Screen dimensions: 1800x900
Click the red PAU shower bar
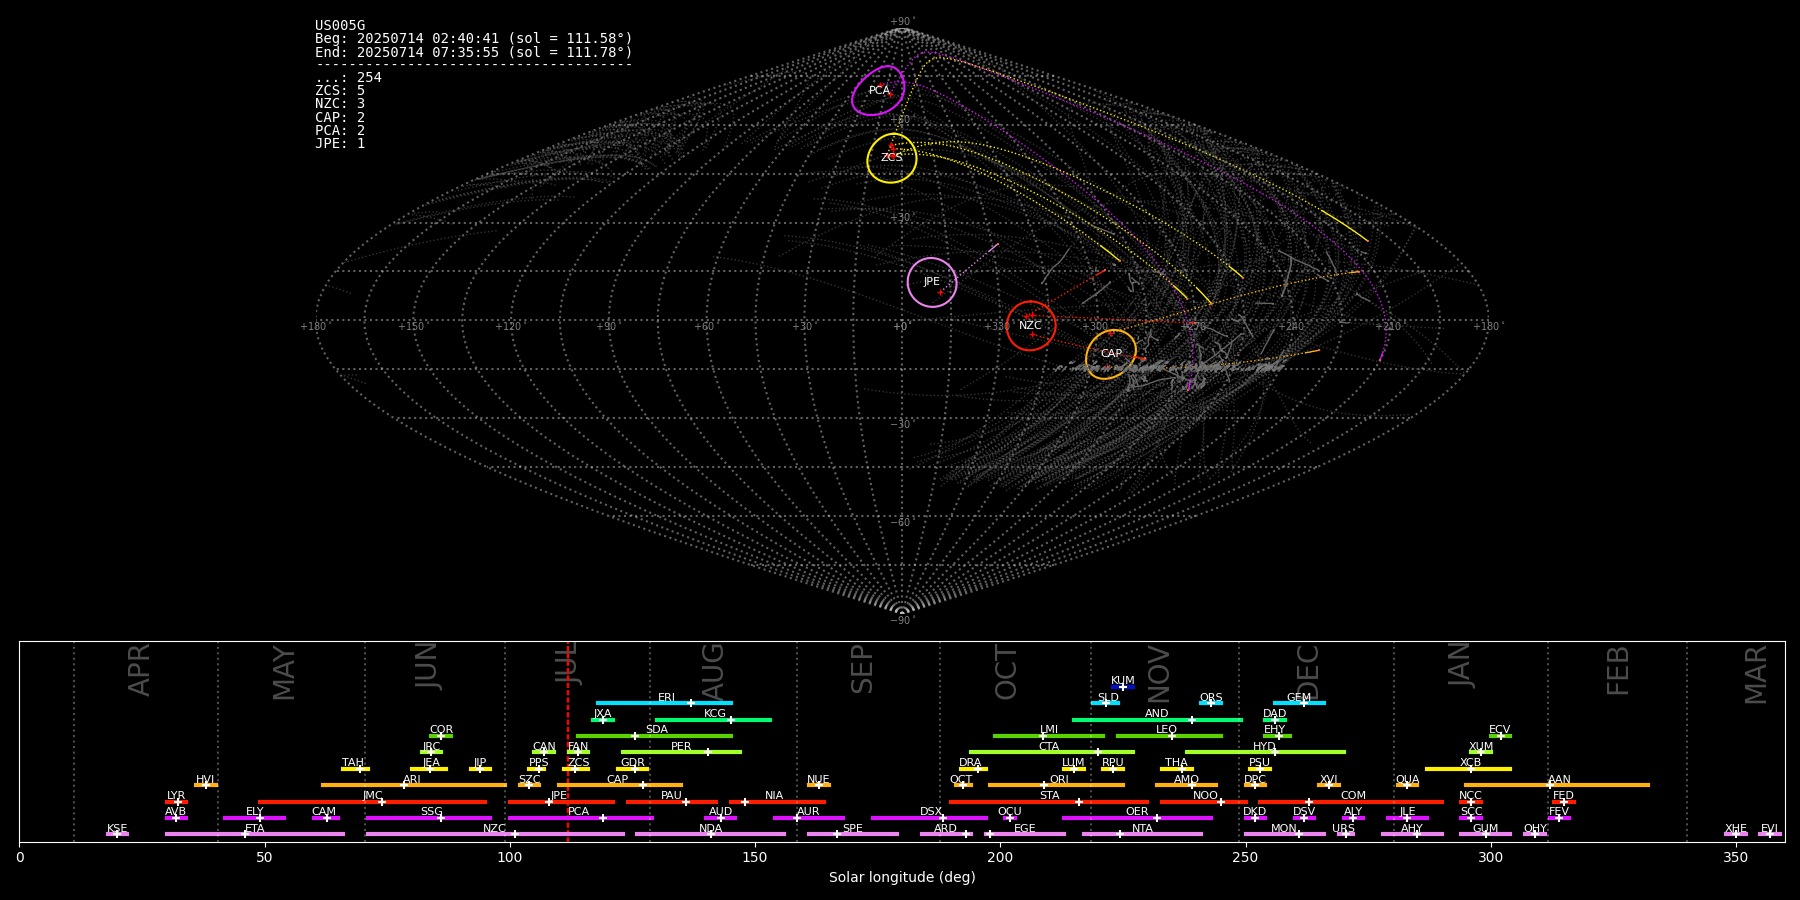672,802
